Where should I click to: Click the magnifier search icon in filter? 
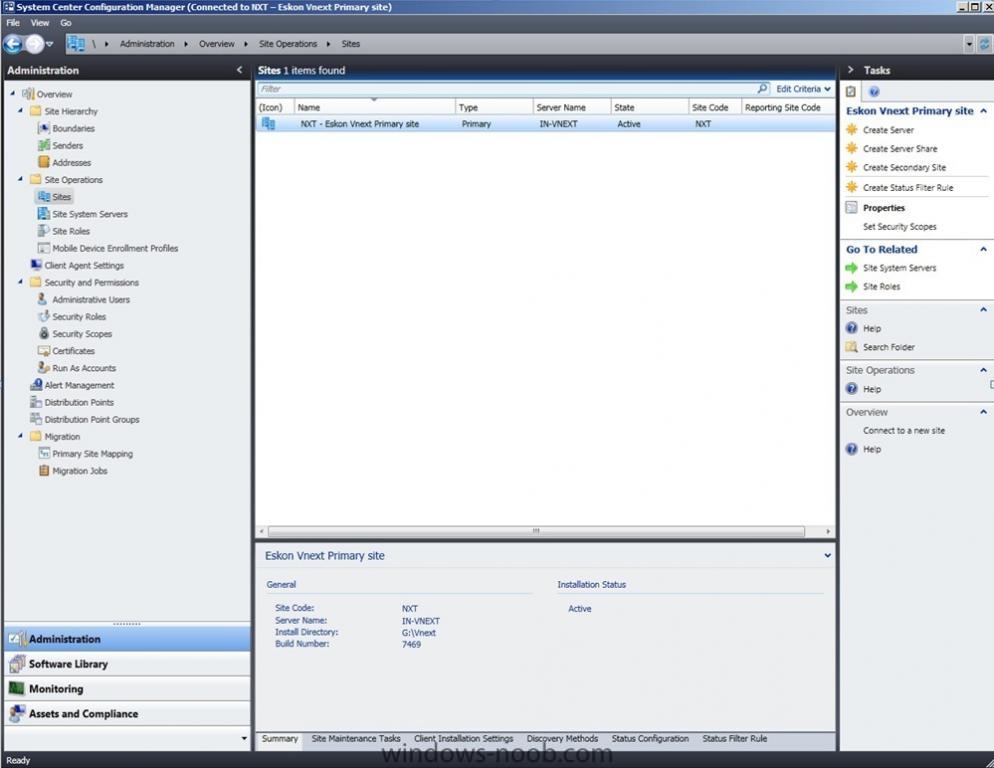click(763, 88)
